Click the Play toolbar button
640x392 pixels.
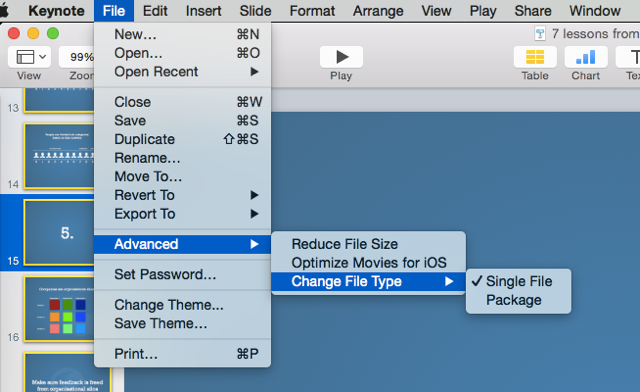pos(341,57)
